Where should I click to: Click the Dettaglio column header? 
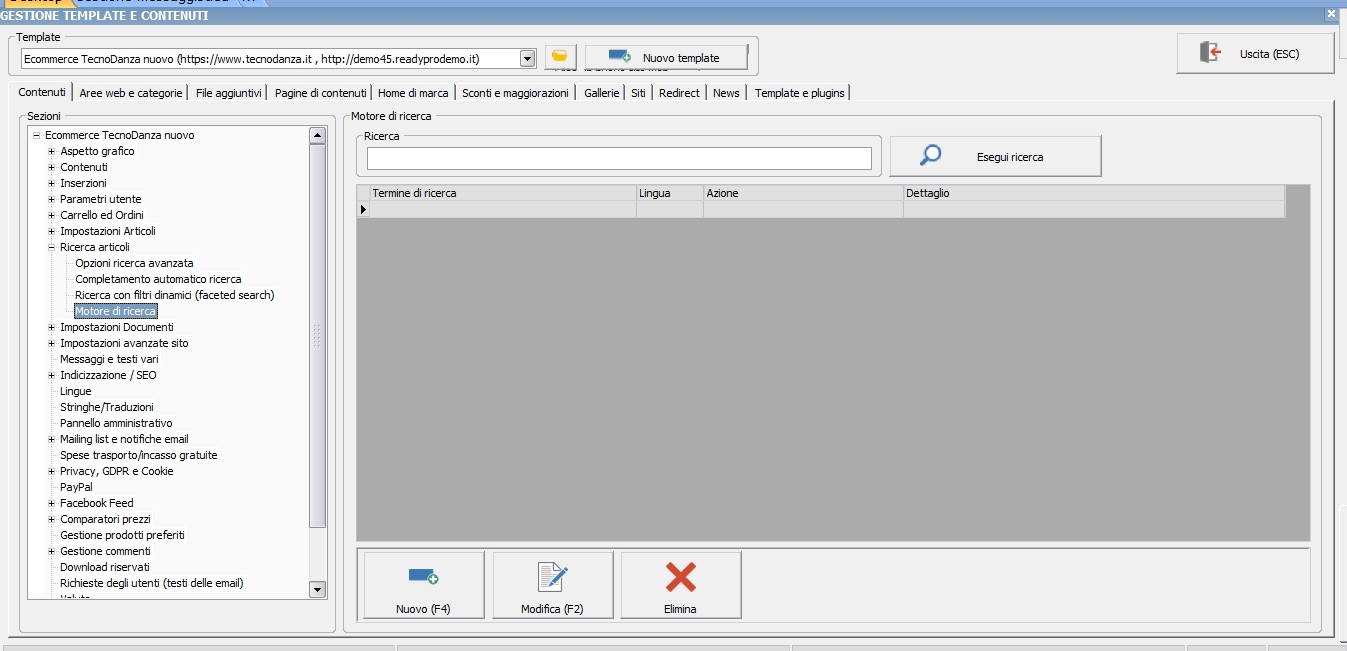coord(1094,193)
